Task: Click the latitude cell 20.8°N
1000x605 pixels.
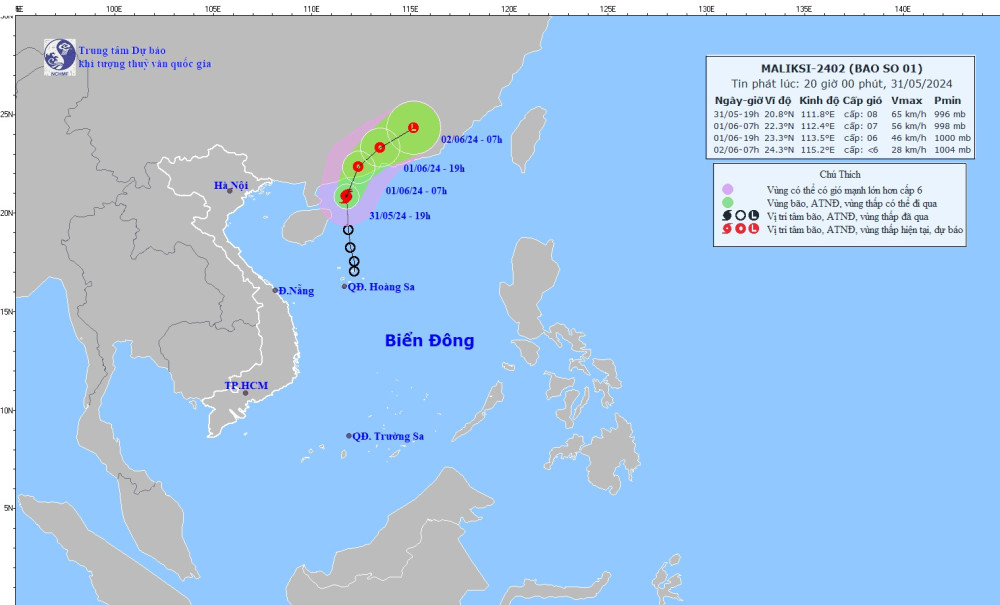Action: coord(778,114)
